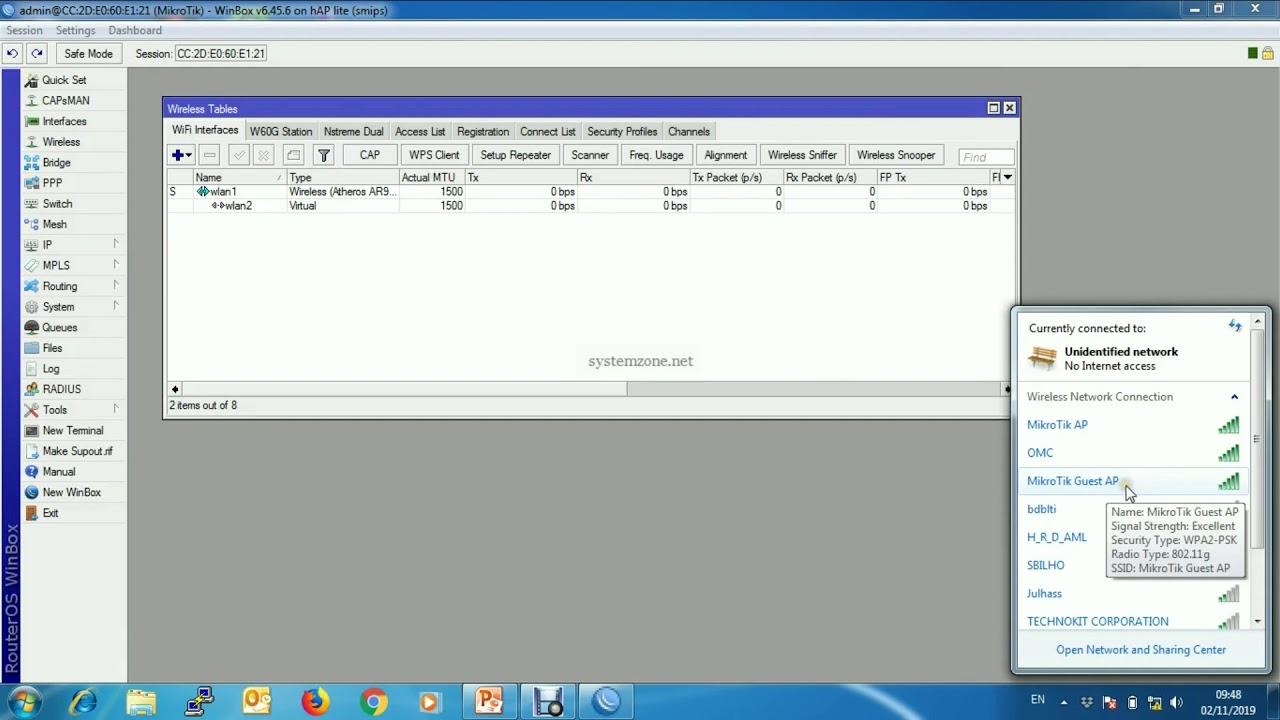This screenshot has height=720, width=1280.
Task: Click the Find field in Wireless Tables
Action: (x=986, y=156)
